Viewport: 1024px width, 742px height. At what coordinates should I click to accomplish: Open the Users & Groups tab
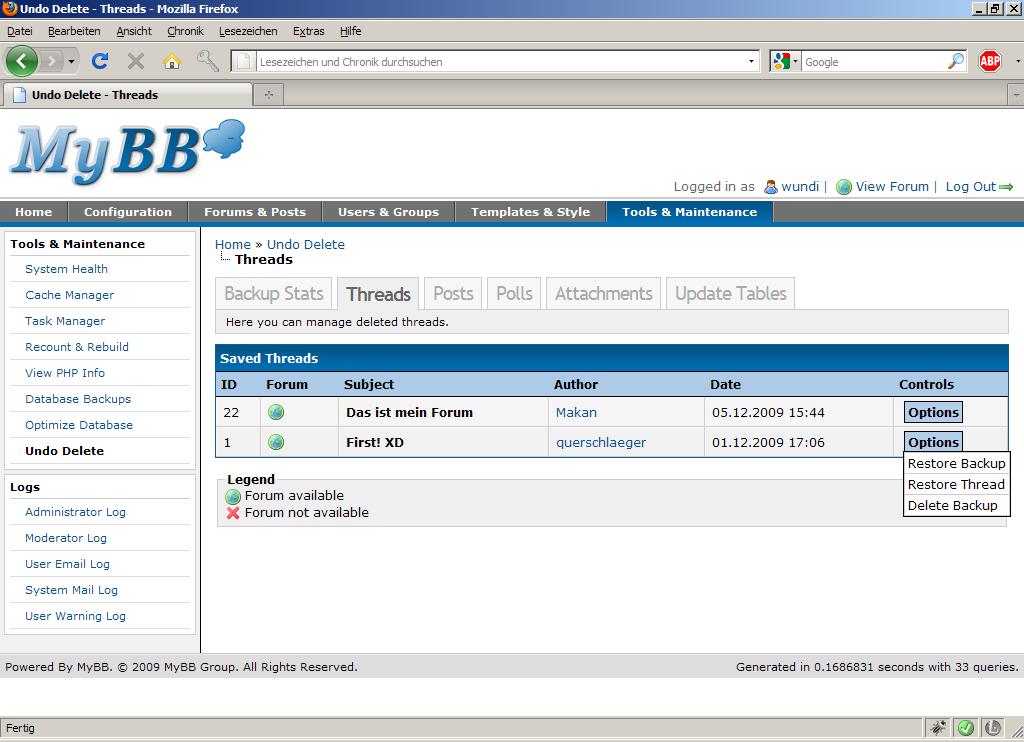click(389, 212)
